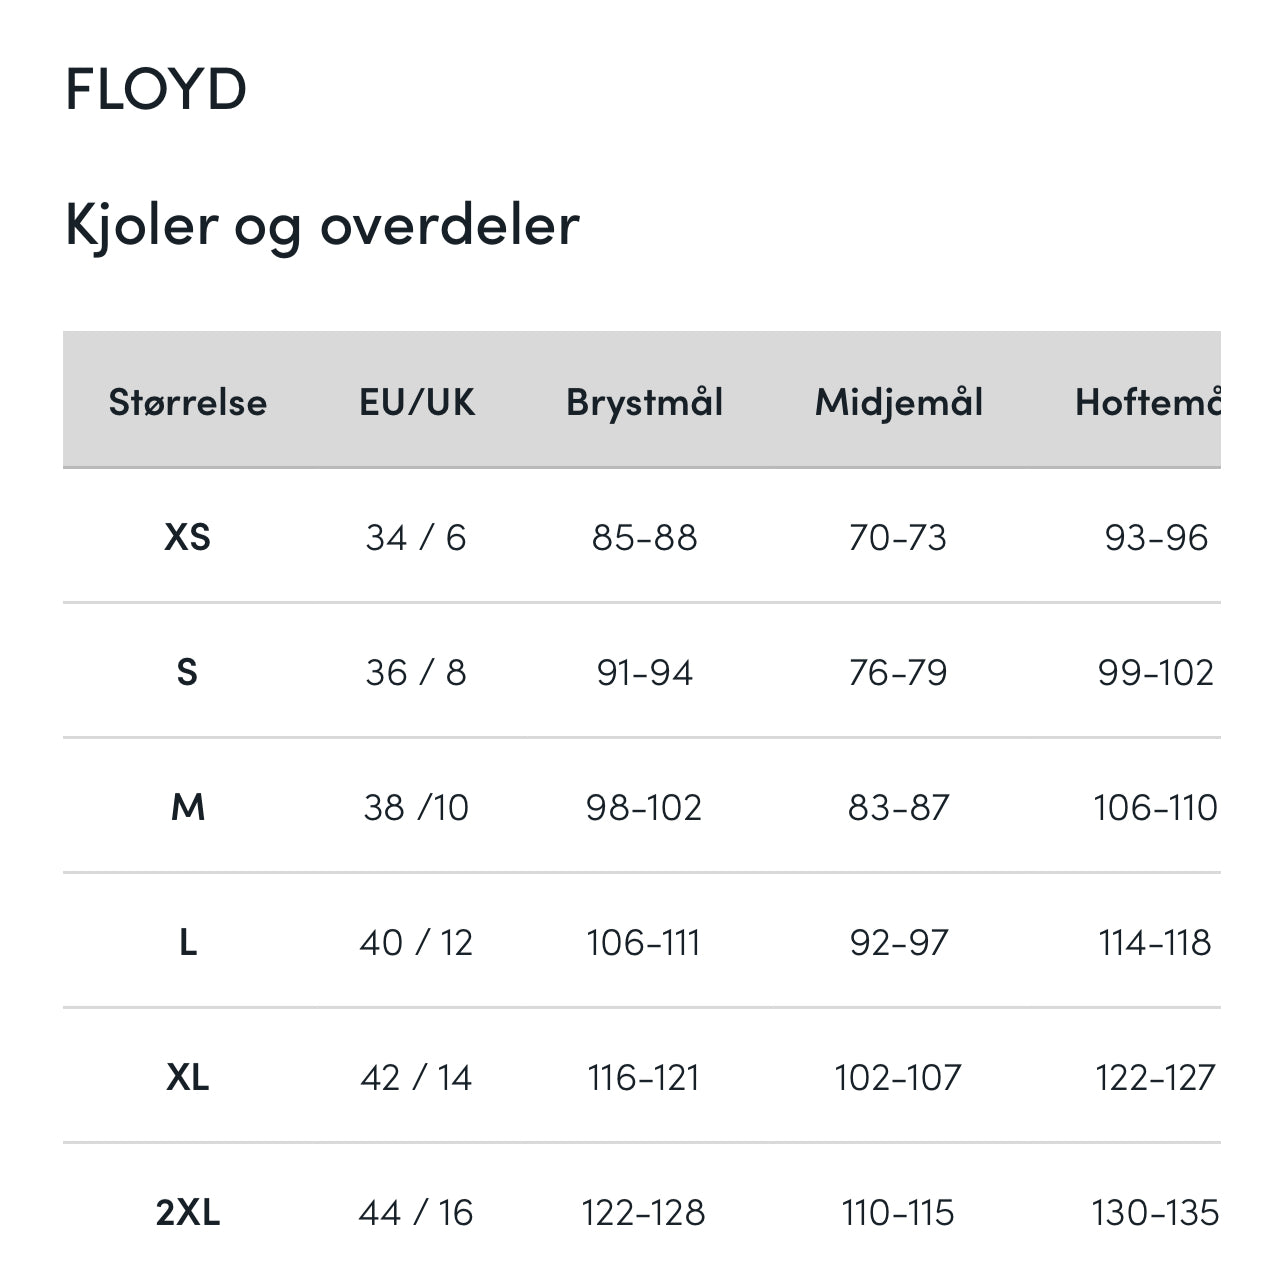This screenshot has width=1284, height=1267.
Task: Select the '122-128' Brystmål value
Action: point(644,1212)
